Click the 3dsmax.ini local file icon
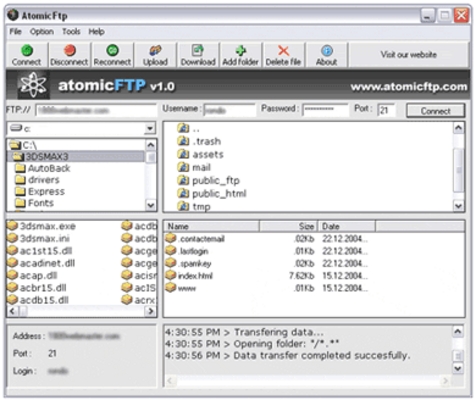 pos(12,238)
